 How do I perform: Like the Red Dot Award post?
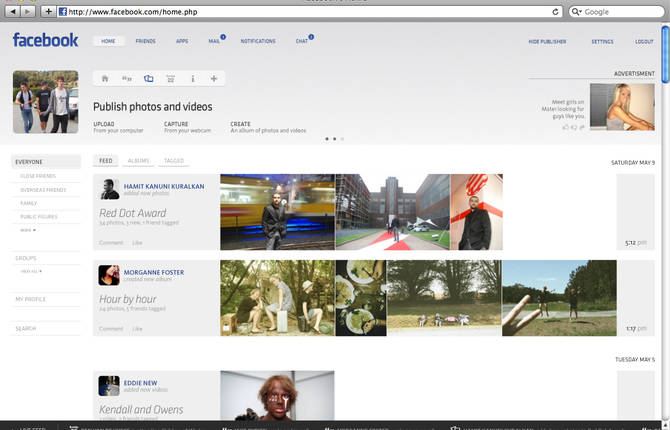pos(137,243)
